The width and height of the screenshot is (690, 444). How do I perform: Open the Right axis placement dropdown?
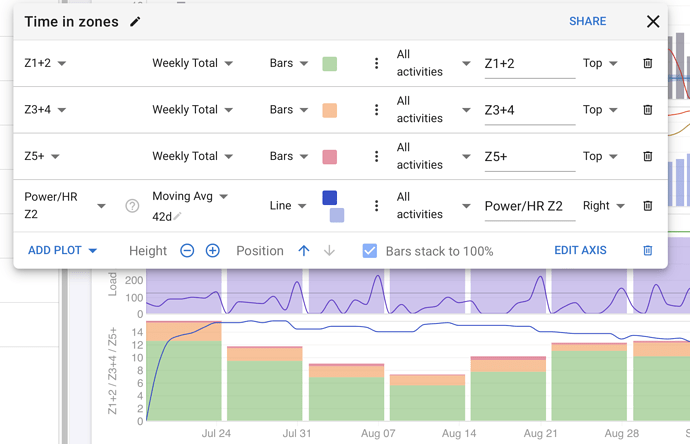click(603, 206)
